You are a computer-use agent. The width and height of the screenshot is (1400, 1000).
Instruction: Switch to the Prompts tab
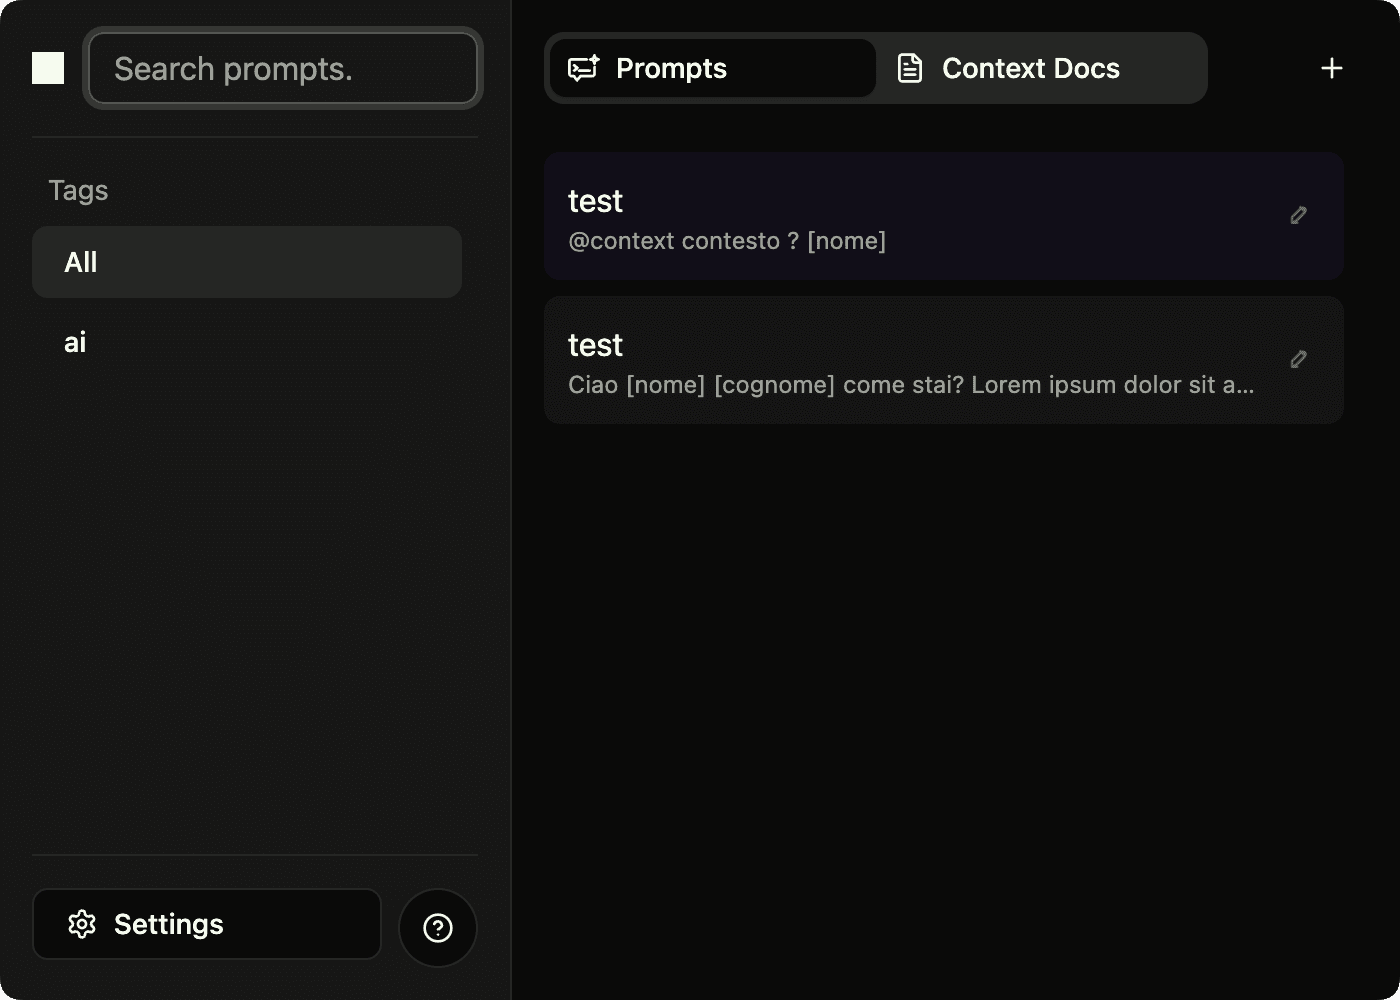pyautogui.click(x=712, y=68)
